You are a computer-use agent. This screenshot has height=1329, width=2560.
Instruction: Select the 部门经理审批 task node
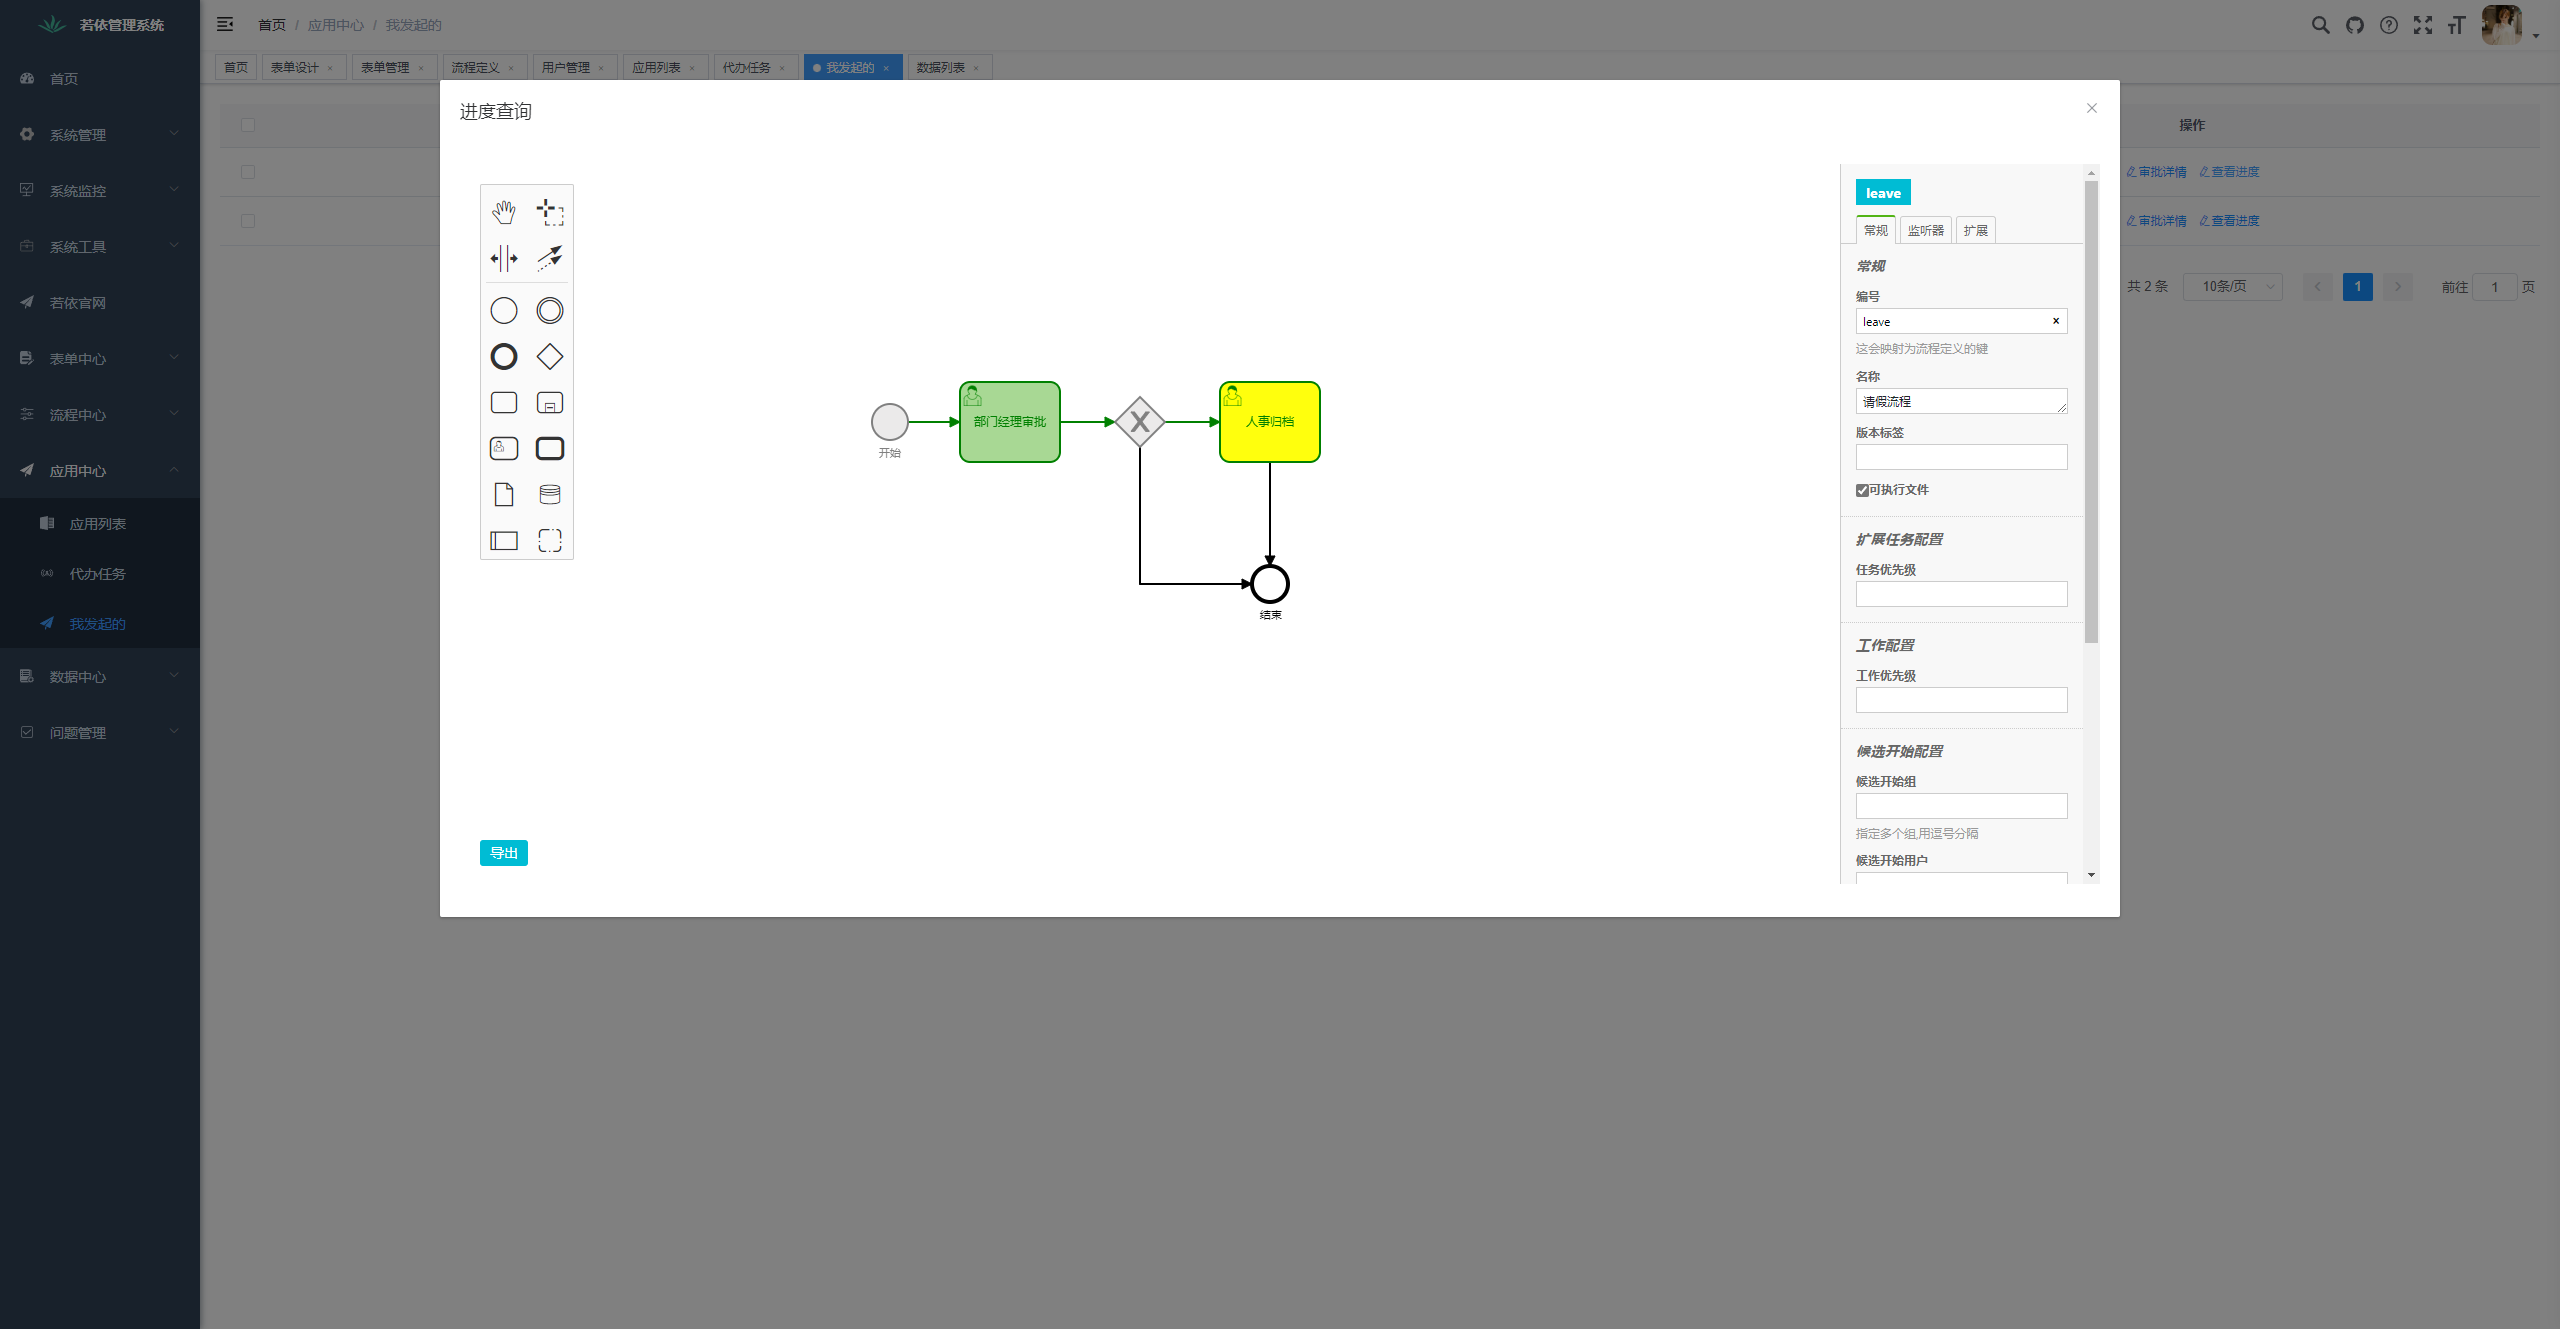(1010, 422)
